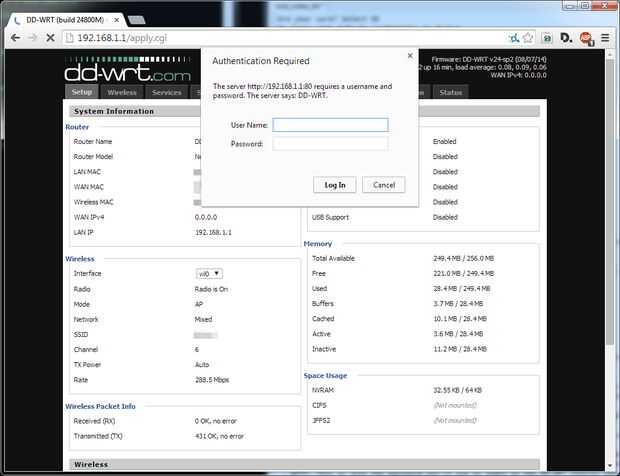
Task: Open the Wireless tab
Action: click(122, 92)
